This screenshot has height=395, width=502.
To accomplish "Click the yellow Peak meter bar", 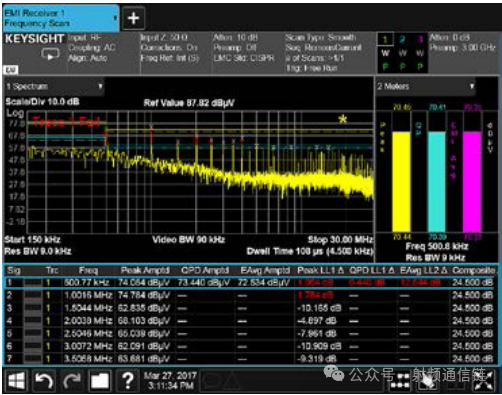I will [x=401, y=182].
